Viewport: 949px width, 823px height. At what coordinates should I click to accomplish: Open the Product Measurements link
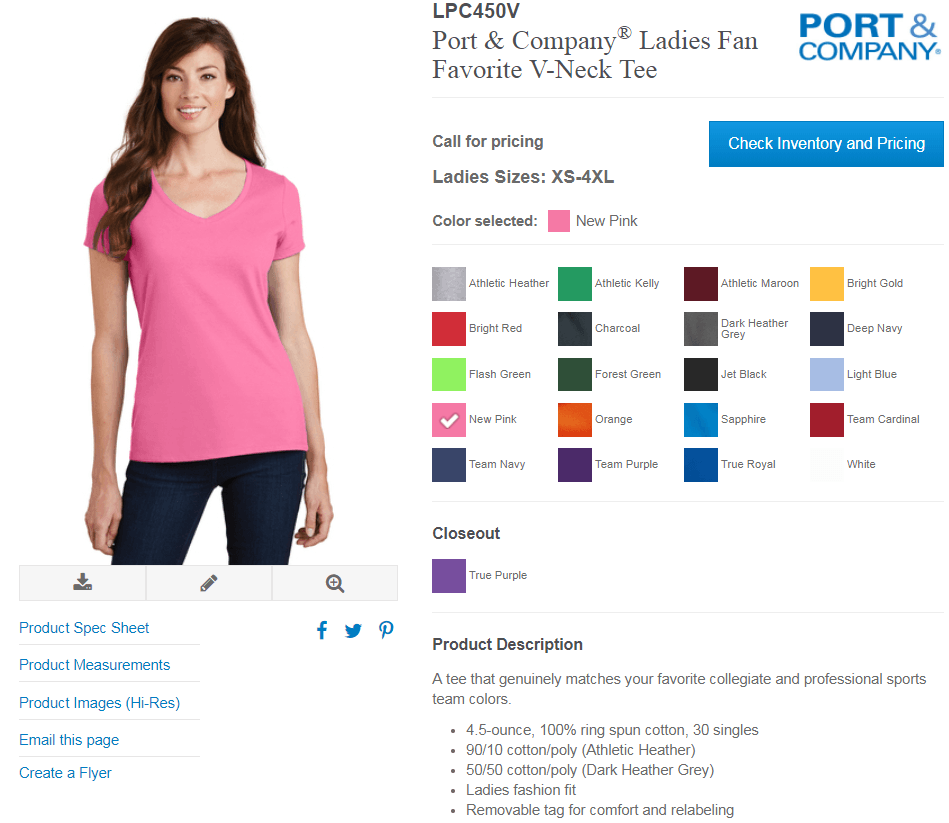pyautogui.click(x=94, y=664)
